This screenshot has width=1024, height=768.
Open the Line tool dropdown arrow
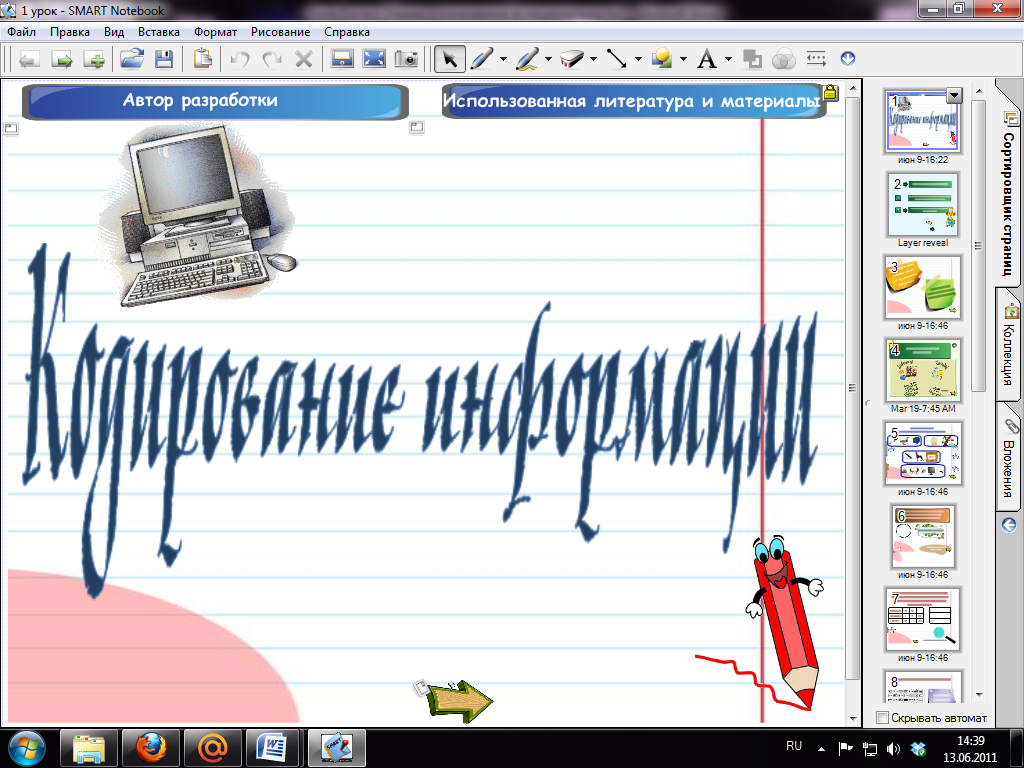coord(638,59)
